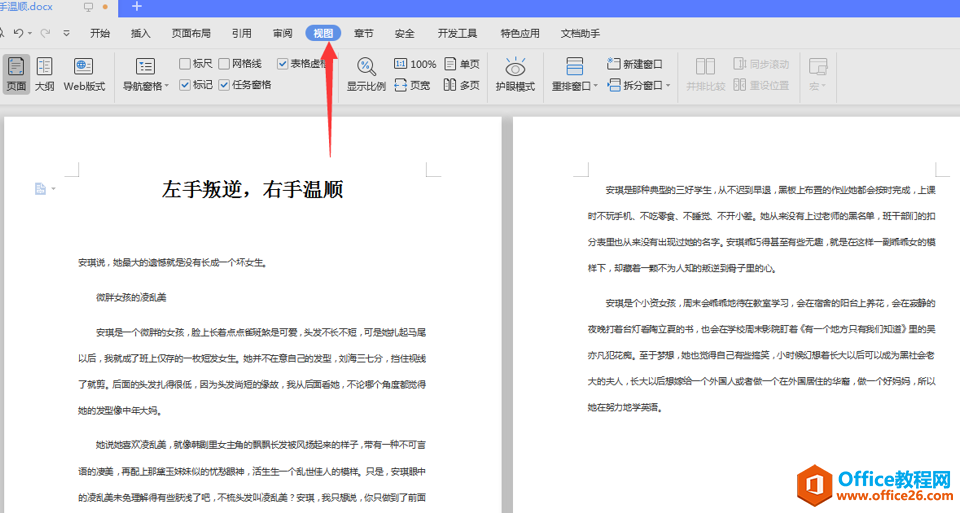Open the 页面布局 Page Layout tab
This screenshot has height=513, width=960.
click(191, 33)
